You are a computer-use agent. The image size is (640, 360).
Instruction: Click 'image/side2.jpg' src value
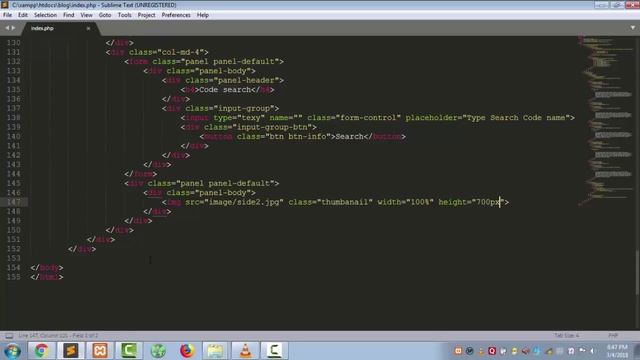coord(244,202)
